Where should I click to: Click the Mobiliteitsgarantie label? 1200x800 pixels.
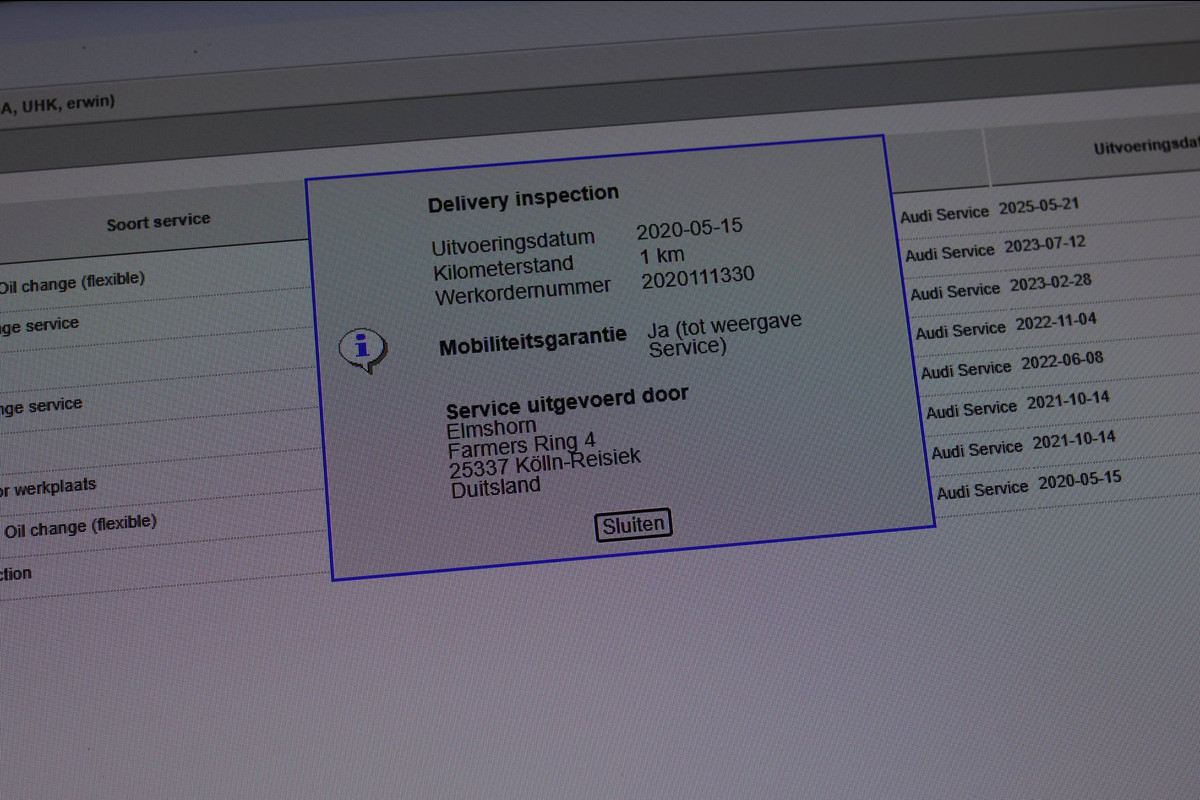[532, 342]
